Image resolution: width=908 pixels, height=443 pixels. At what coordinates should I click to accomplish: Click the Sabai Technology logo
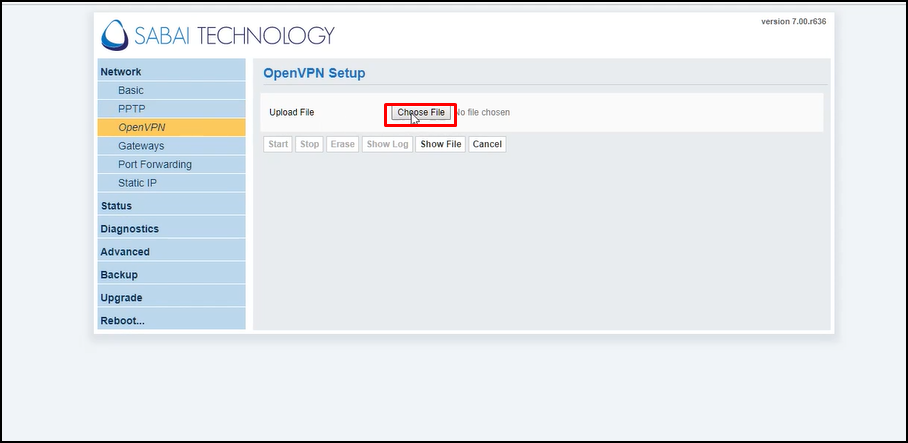pyautogui.click(x=217, y=35)
